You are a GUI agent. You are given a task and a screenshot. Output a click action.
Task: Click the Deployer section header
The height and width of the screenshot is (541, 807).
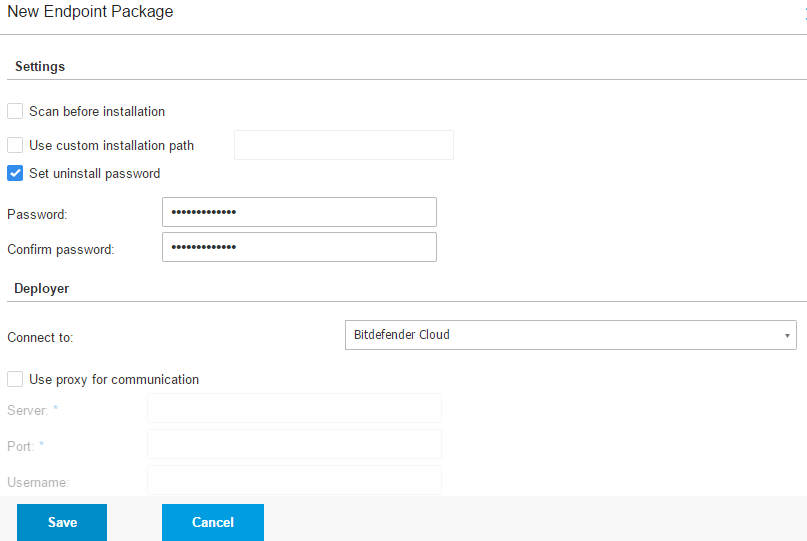pos(42,288)
